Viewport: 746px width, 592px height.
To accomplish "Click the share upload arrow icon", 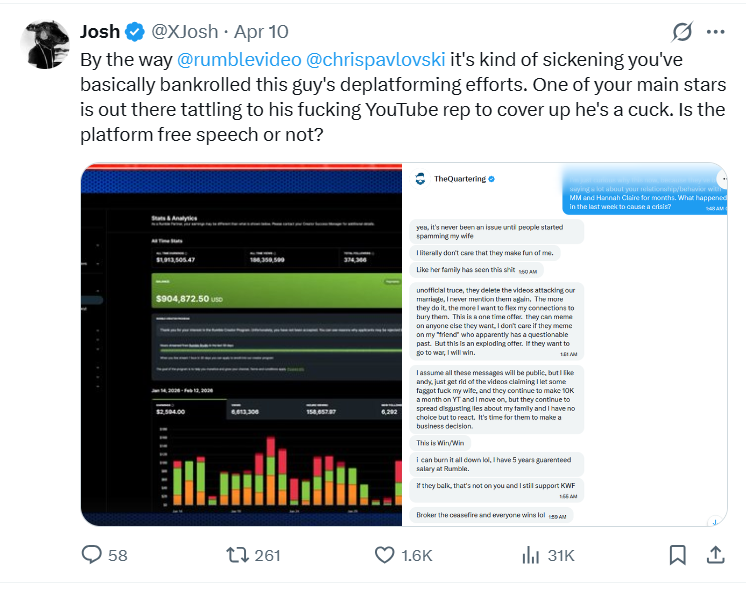I will click(x=714, y=554).
